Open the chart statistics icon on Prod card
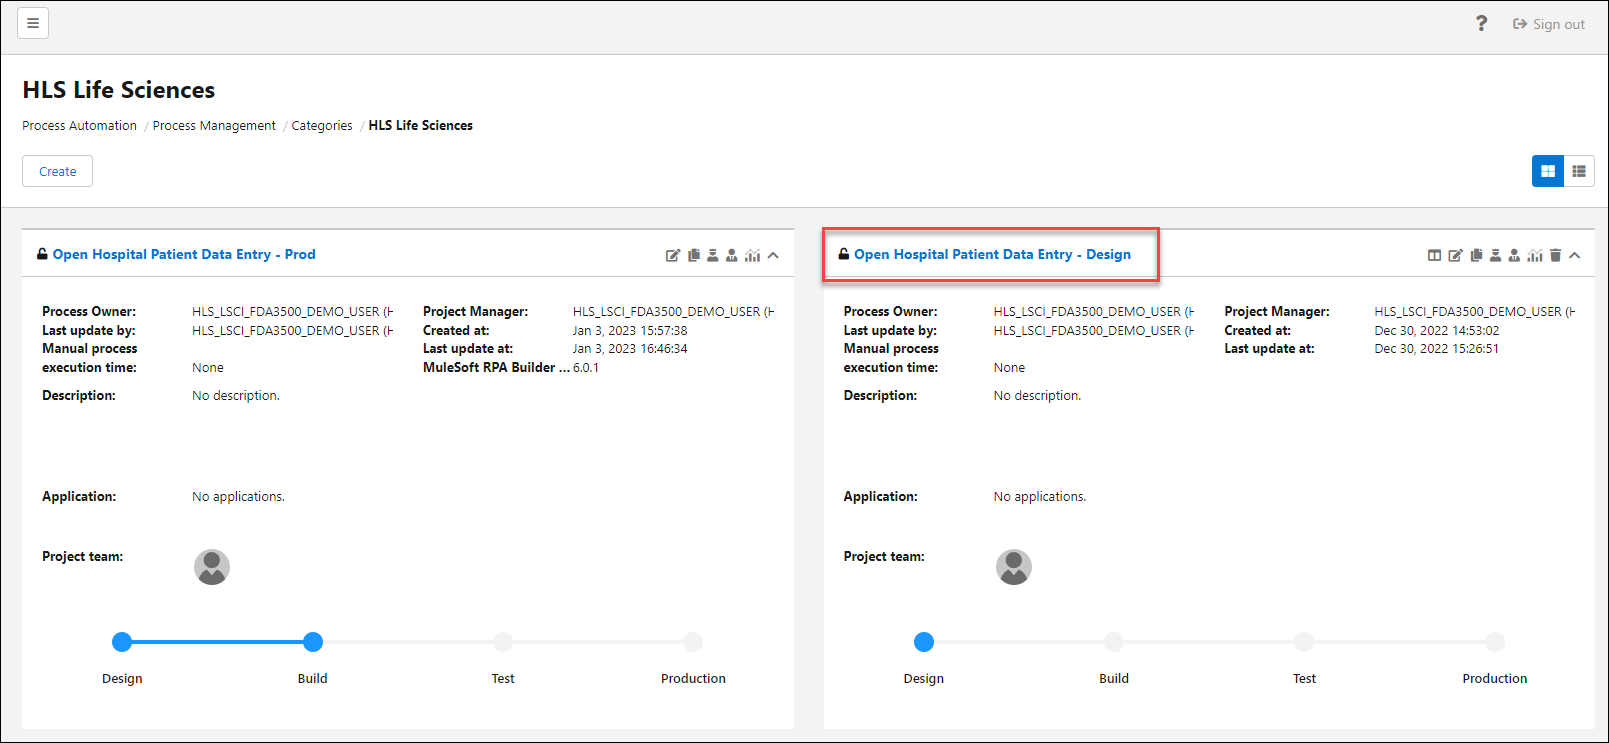Image resolution: width=1609 pixels, height=743 pixels. pyautogui.click(x=752, y=256)
